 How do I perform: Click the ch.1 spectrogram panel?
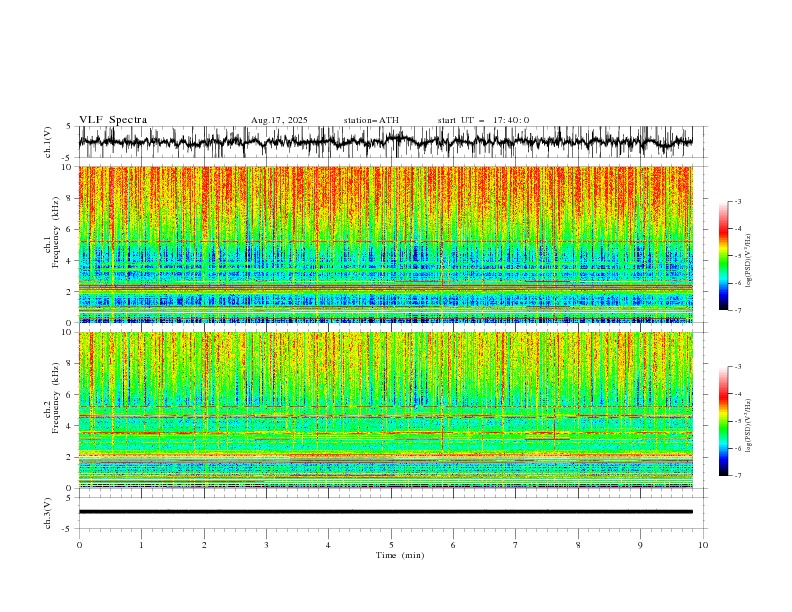point(385,244)
